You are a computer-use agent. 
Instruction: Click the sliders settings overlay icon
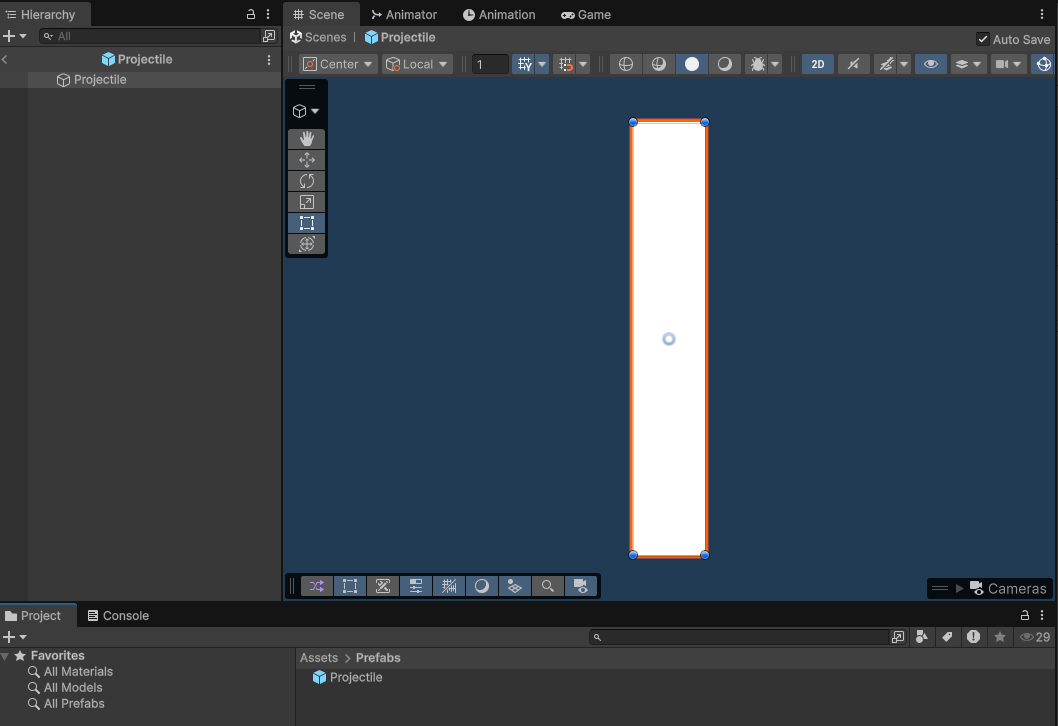416,586
